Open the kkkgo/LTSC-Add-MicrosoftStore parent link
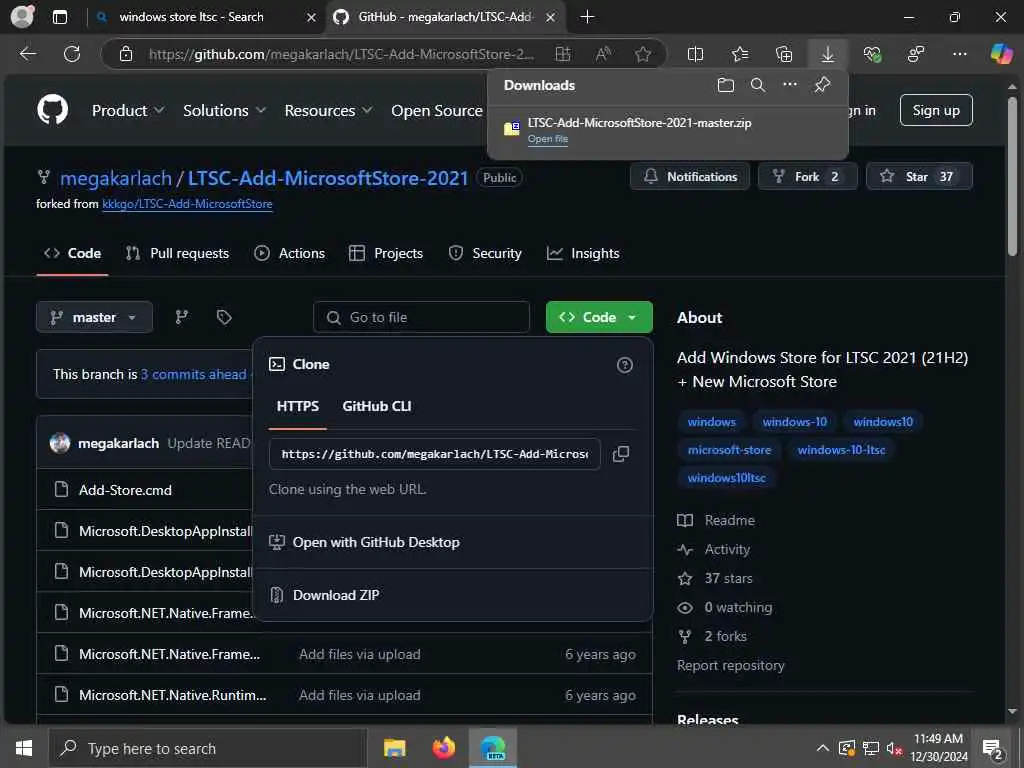The width and height of the screenshot is (1024, 768). click(187, 204)
